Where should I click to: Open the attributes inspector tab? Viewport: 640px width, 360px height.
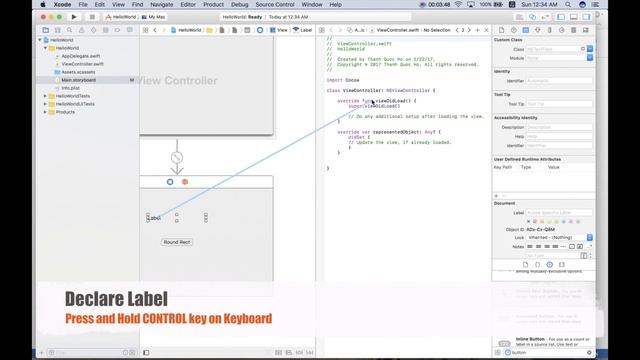(538, 30)
